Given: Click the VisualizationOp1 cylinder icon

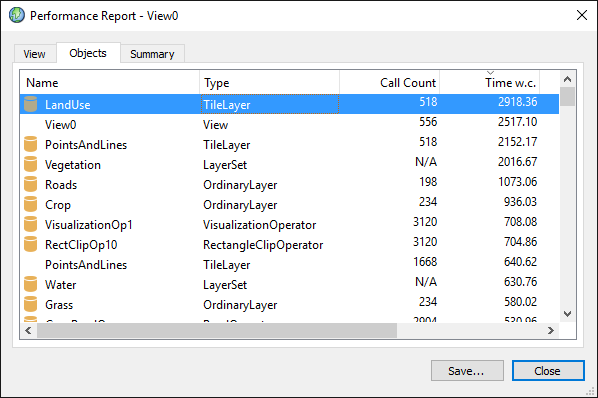Looking at the screenshot, I should click(x=31, y=224).
